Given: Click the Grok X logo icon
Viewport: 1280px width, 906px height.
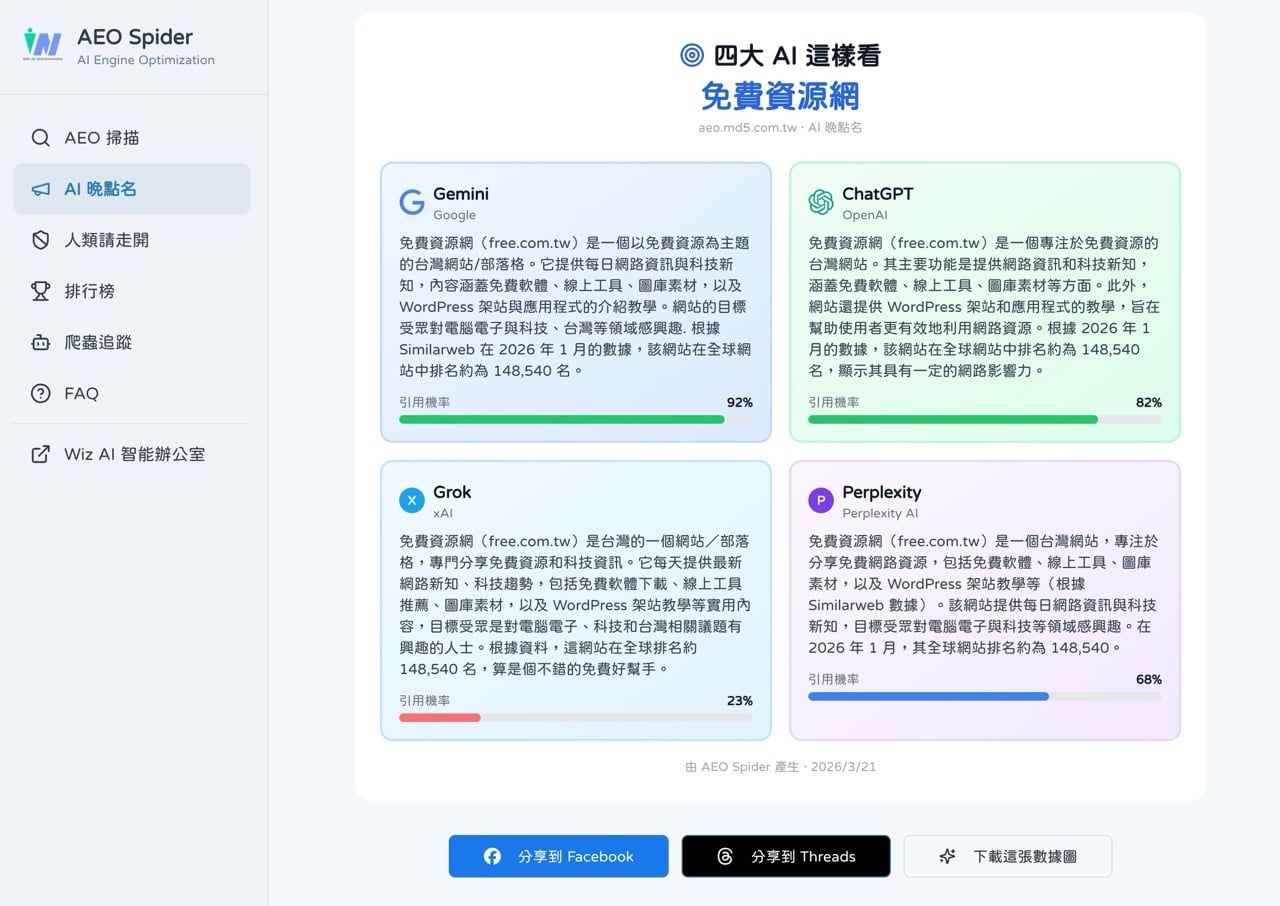Looking at the screenshot, I should click(x=412, y=501).
